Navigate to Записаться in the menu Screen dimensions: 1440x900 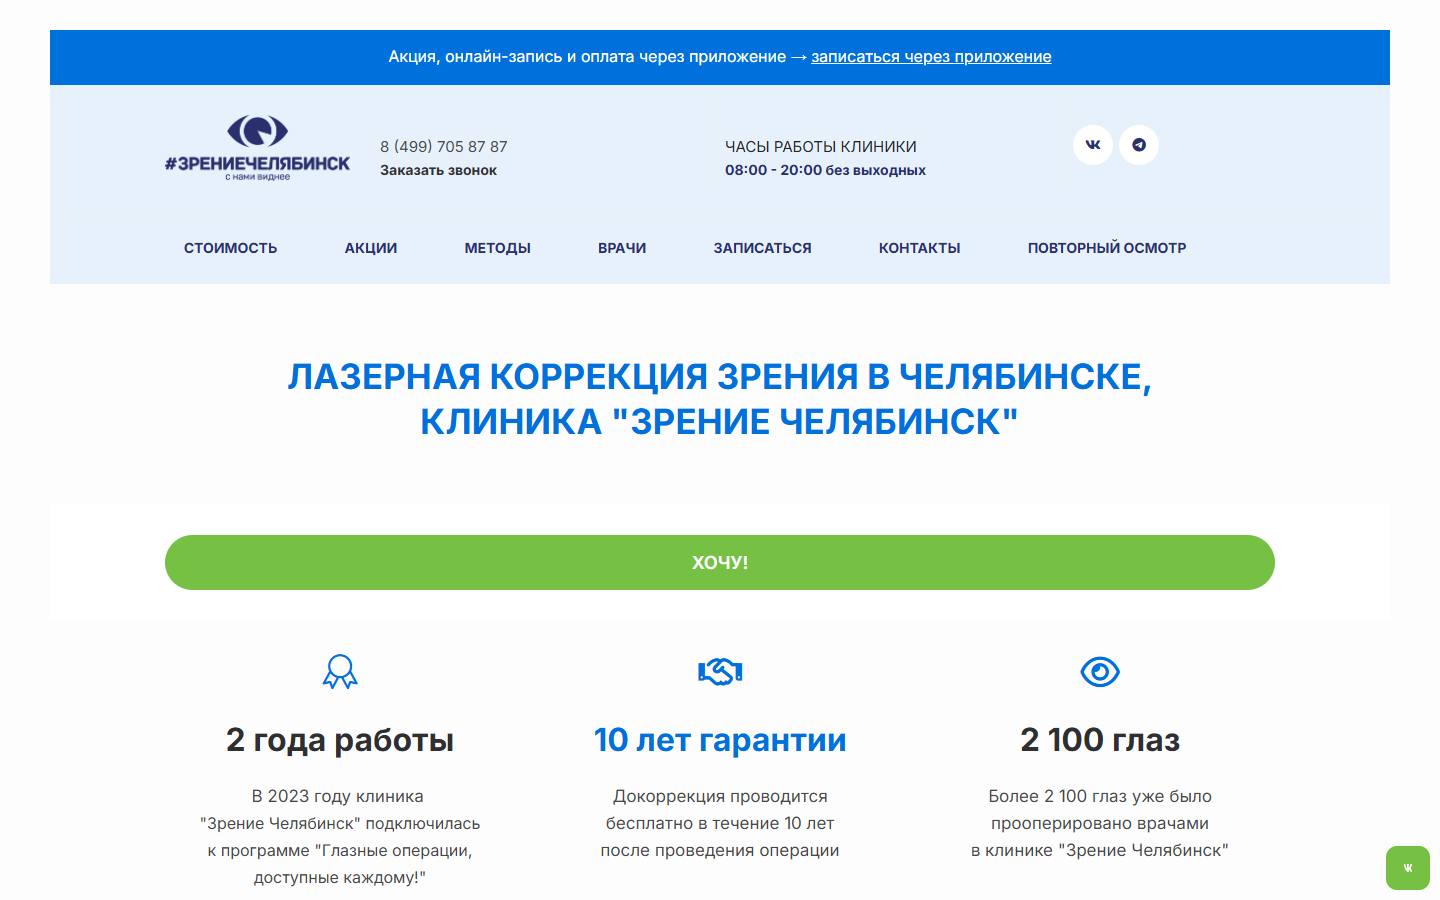tap(763, 248)
